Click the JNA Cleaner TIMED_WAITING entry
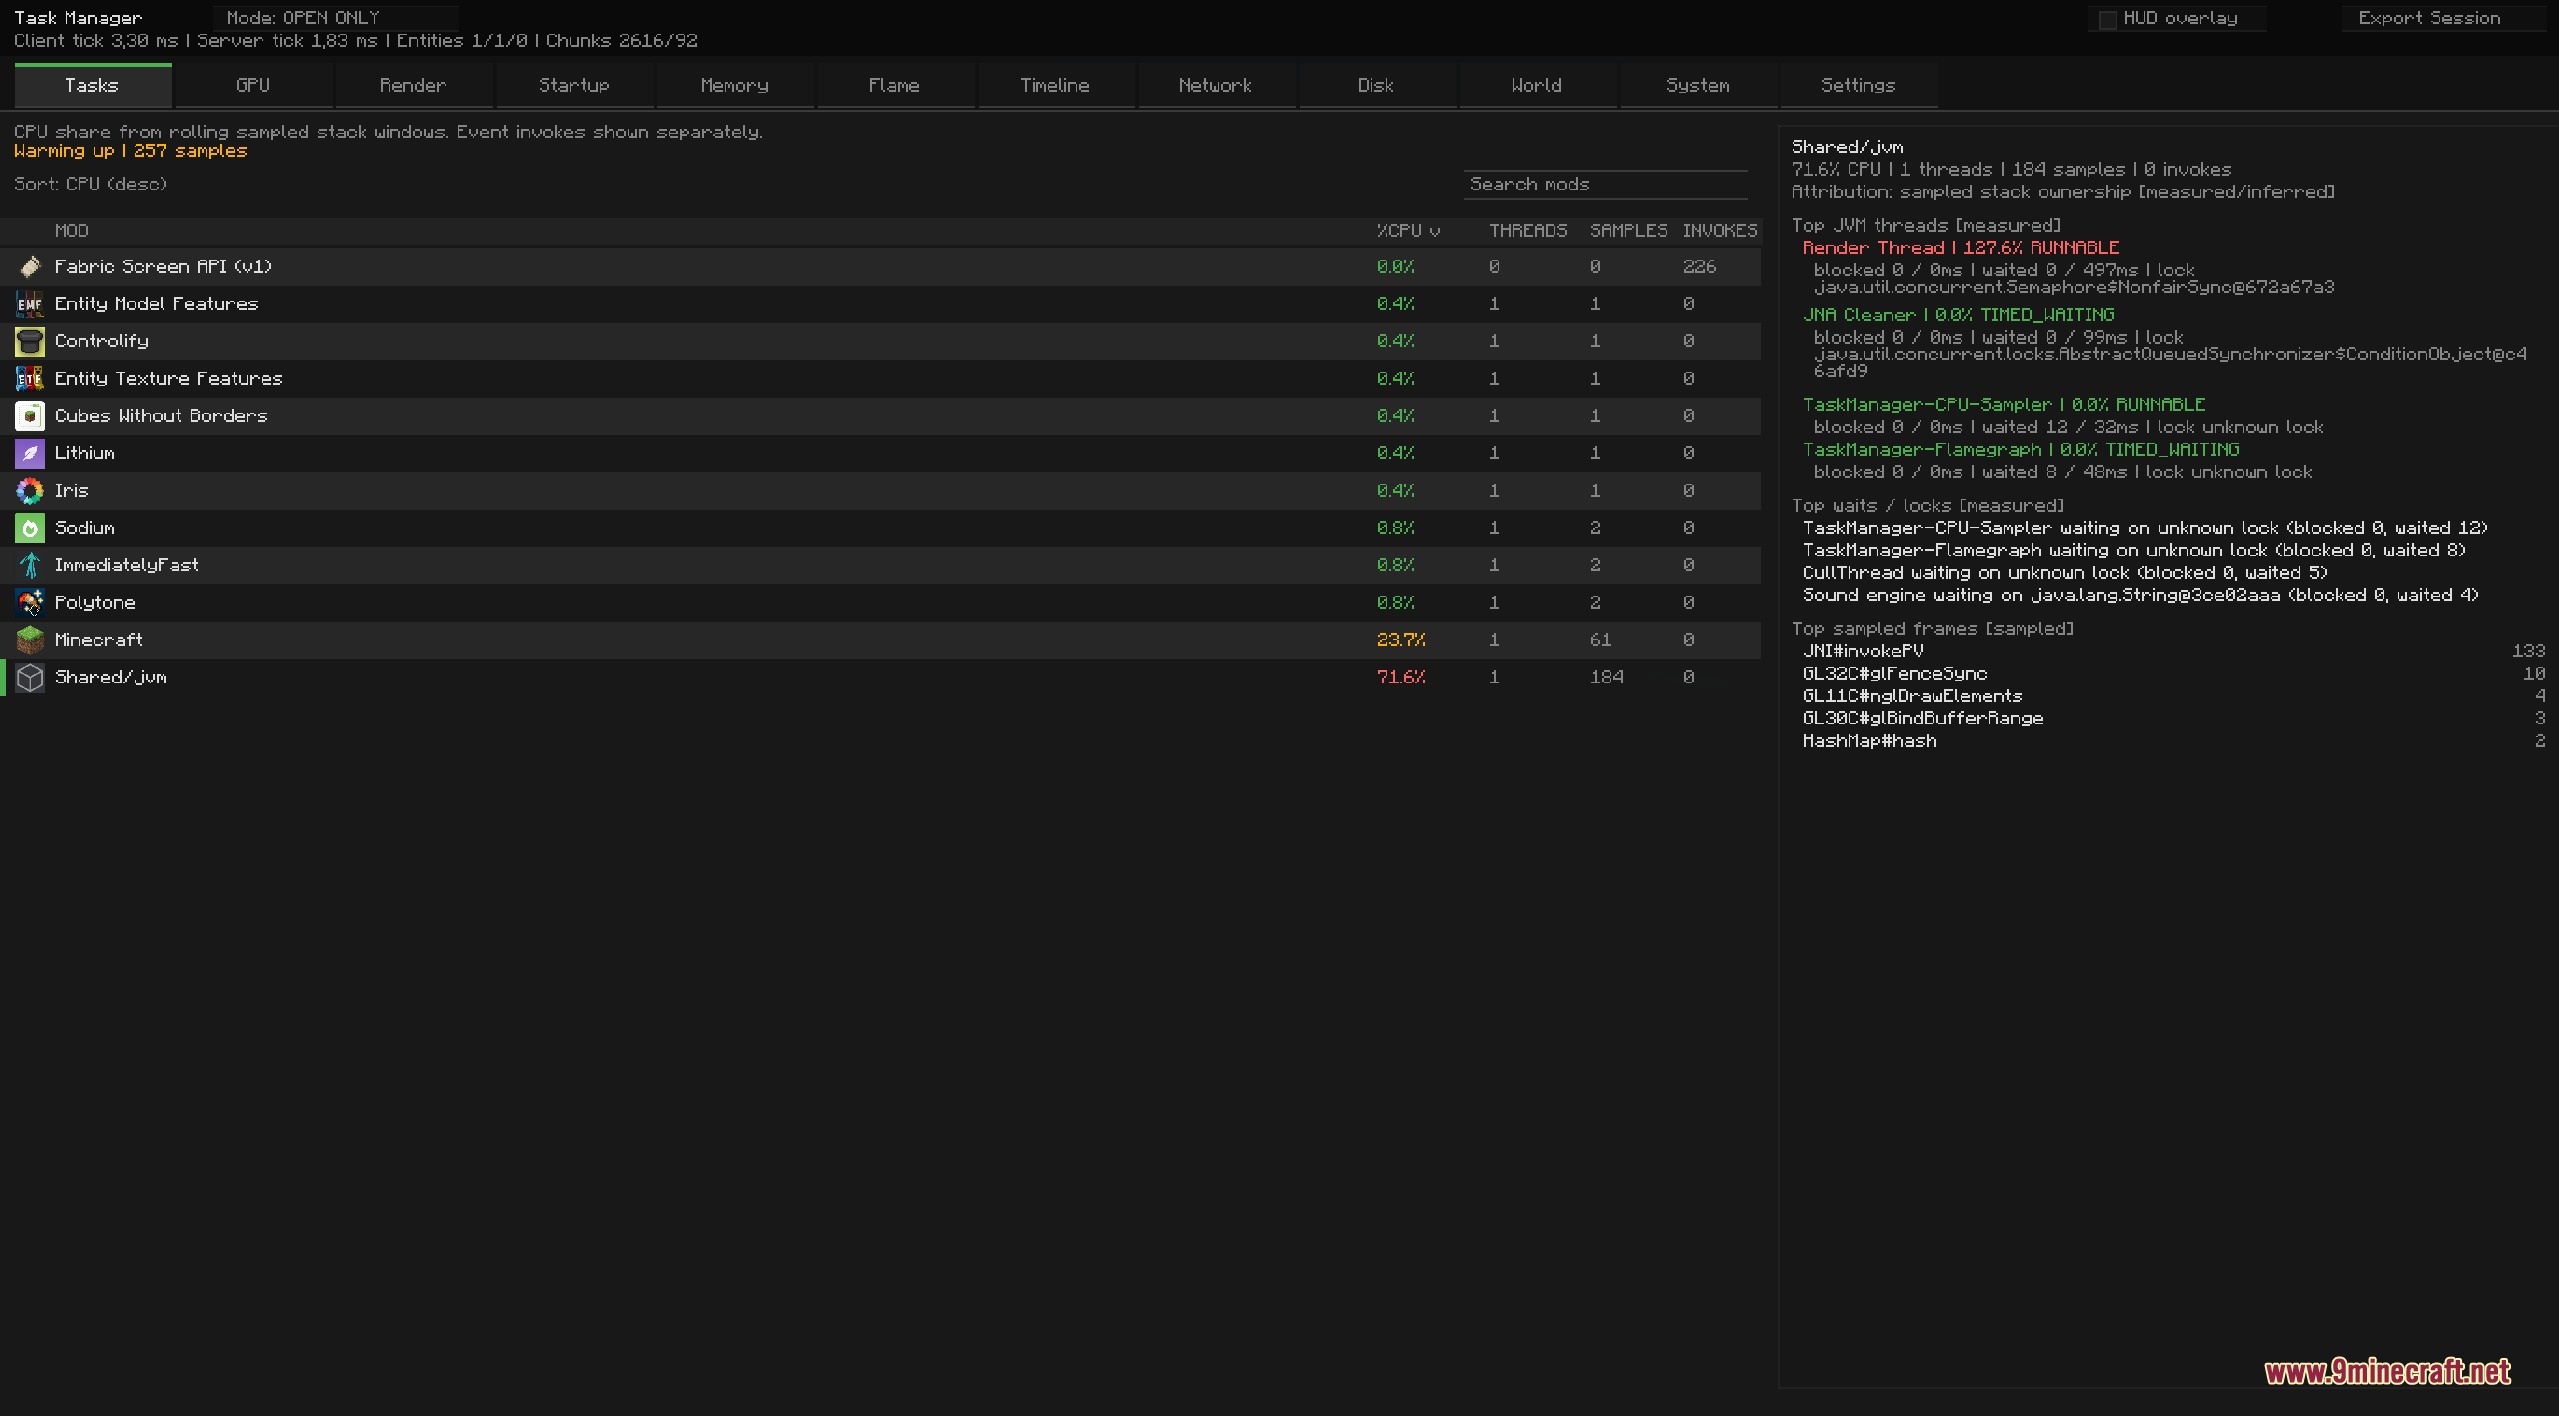 (x=1958, y=315)
